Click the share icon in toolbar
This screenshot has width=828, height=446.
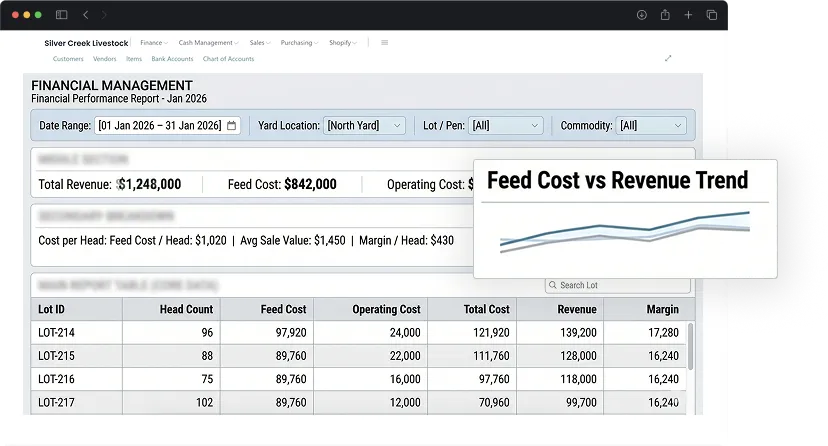[x=665, y=15]
